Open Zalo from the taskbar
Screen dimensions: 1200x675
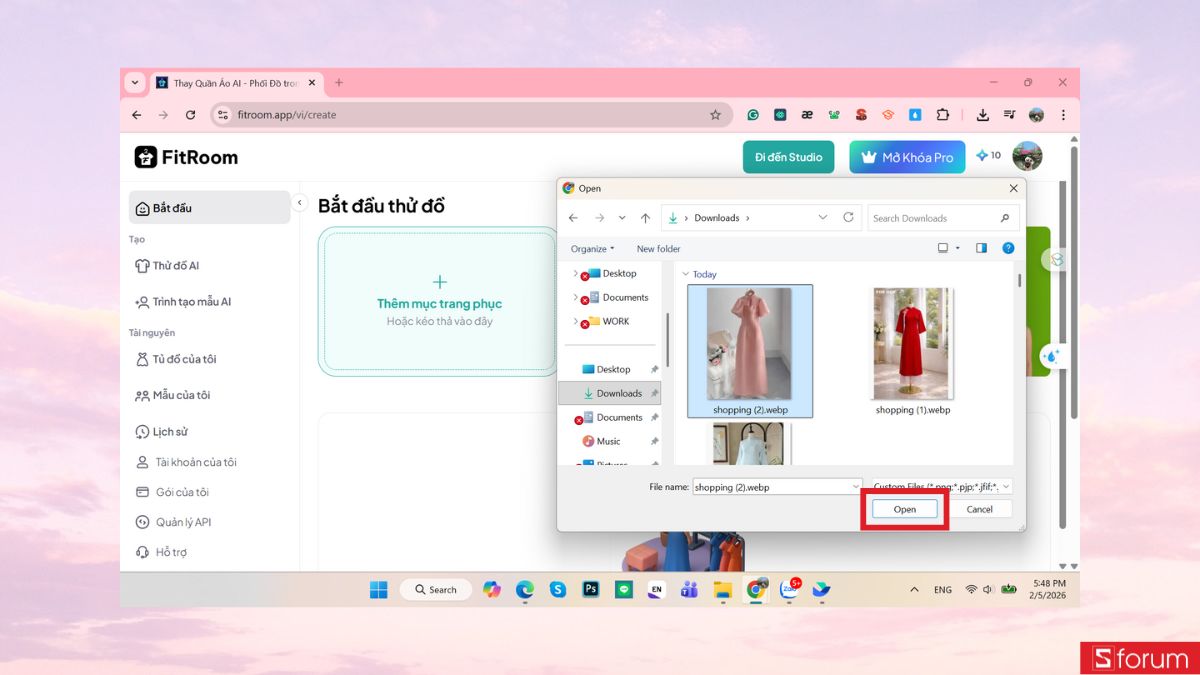(x=789, y=589)
